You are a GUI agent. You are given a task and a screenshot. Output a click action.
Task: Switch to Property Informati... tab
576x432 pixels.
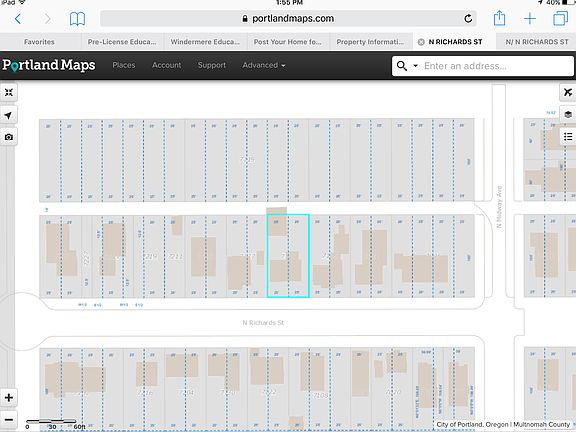[370, 42]
